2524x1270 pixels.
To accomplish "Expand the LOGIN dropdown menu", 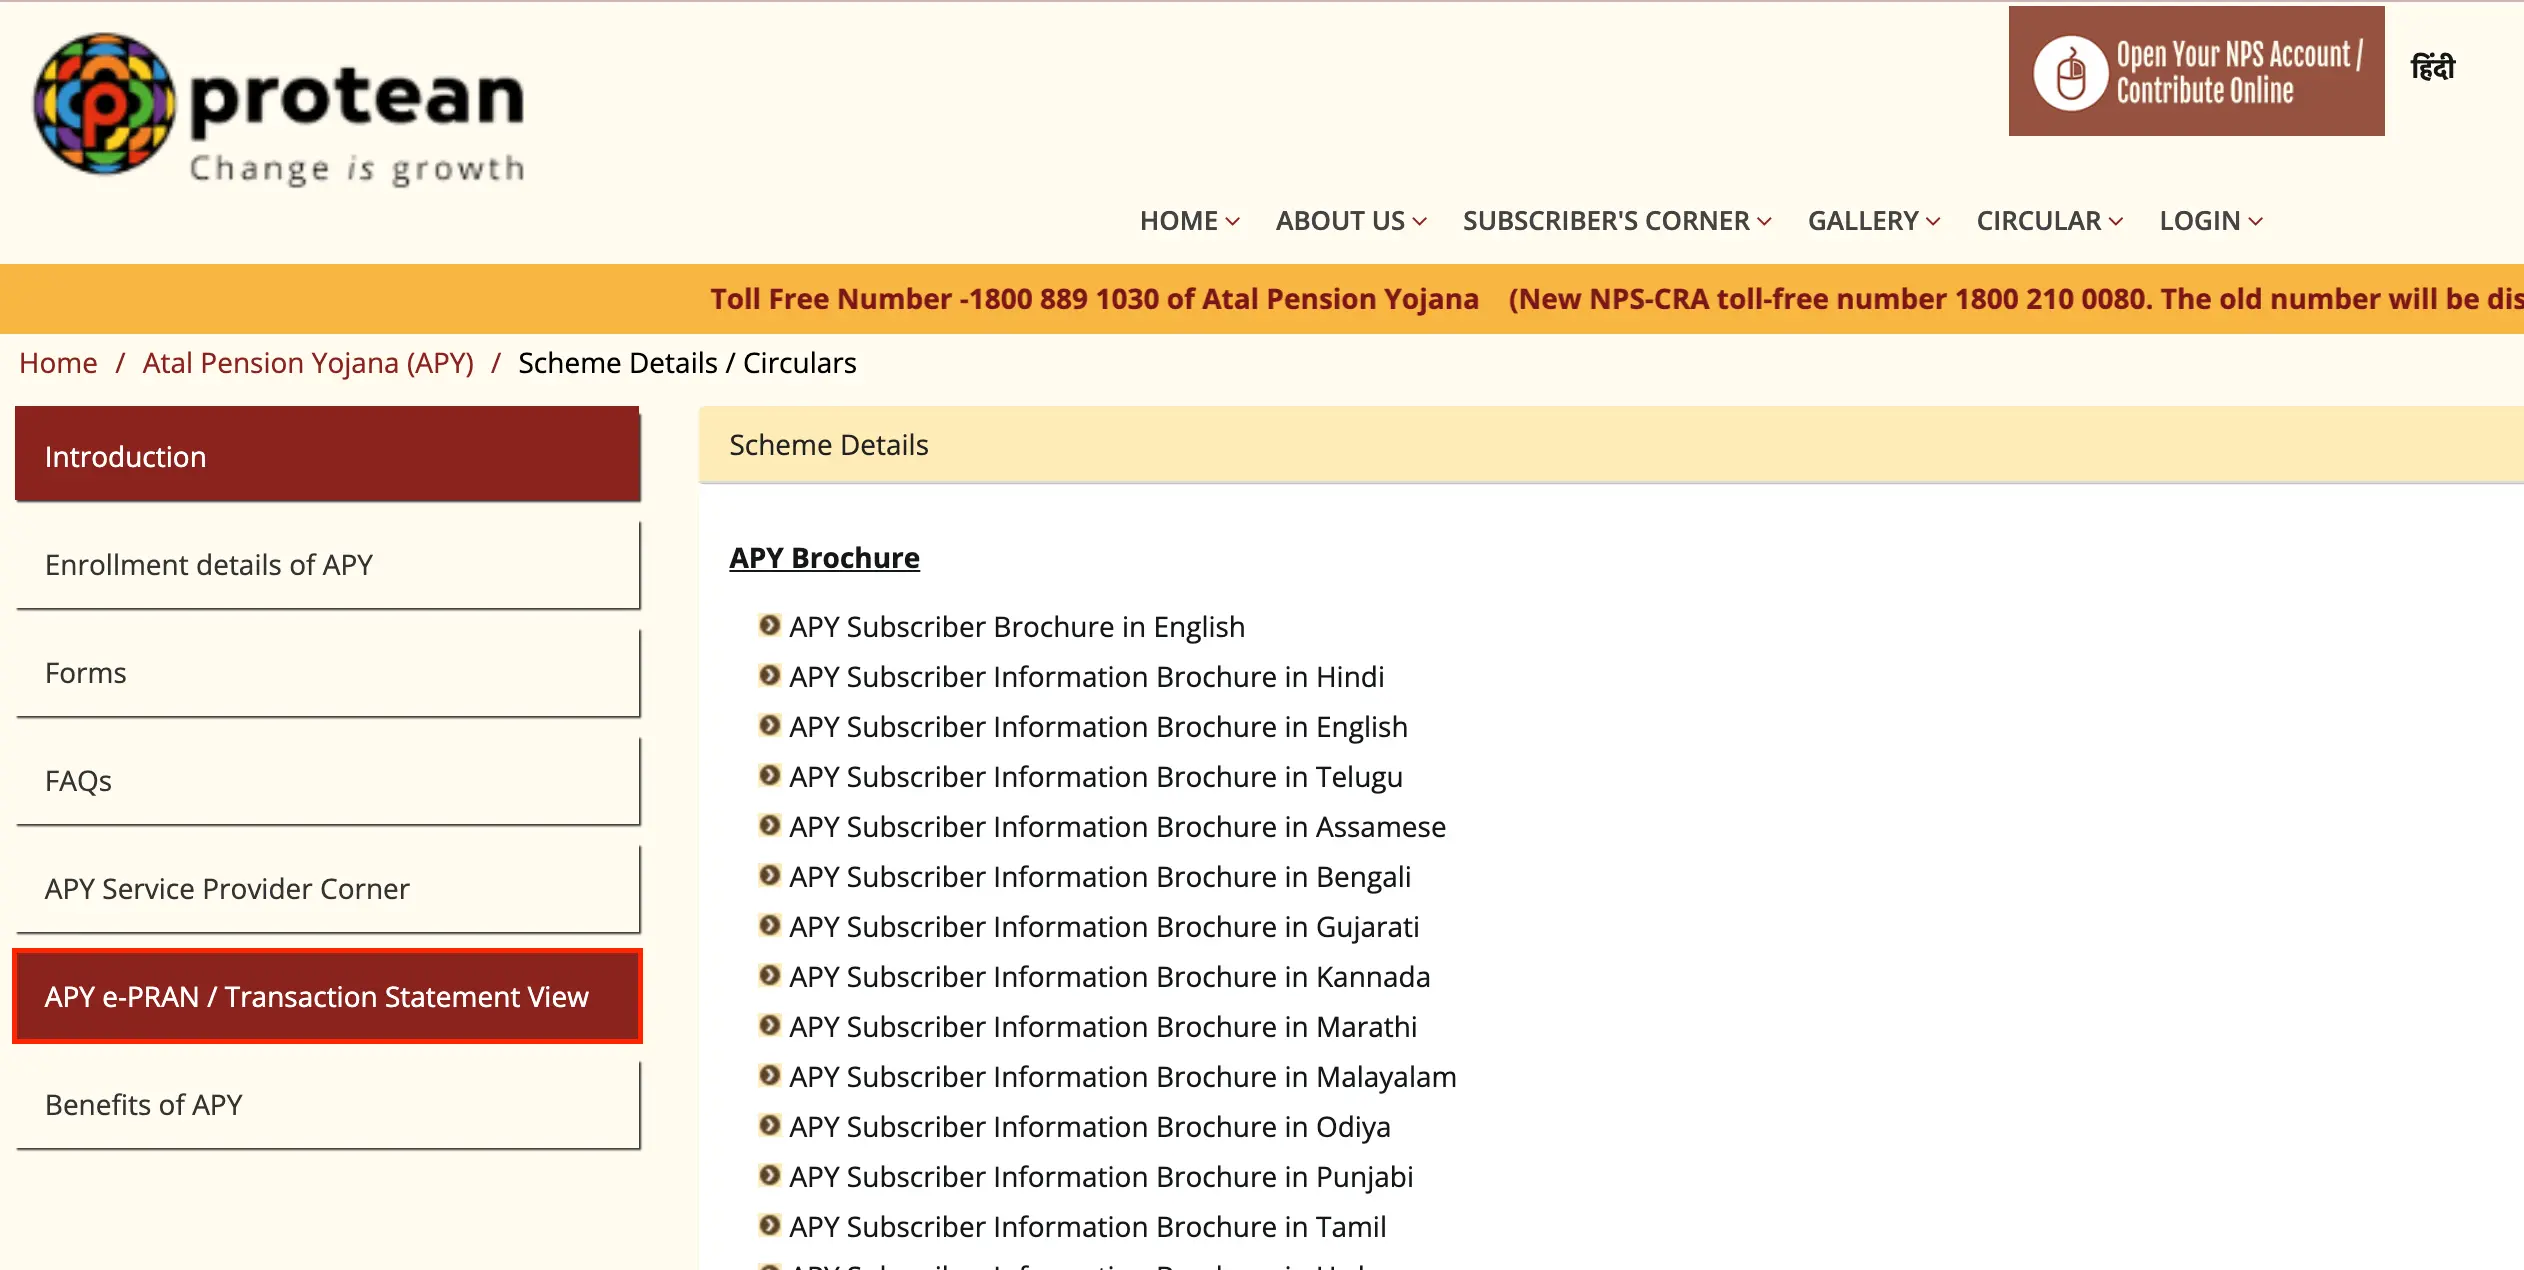I will (x=2211, y=221).
